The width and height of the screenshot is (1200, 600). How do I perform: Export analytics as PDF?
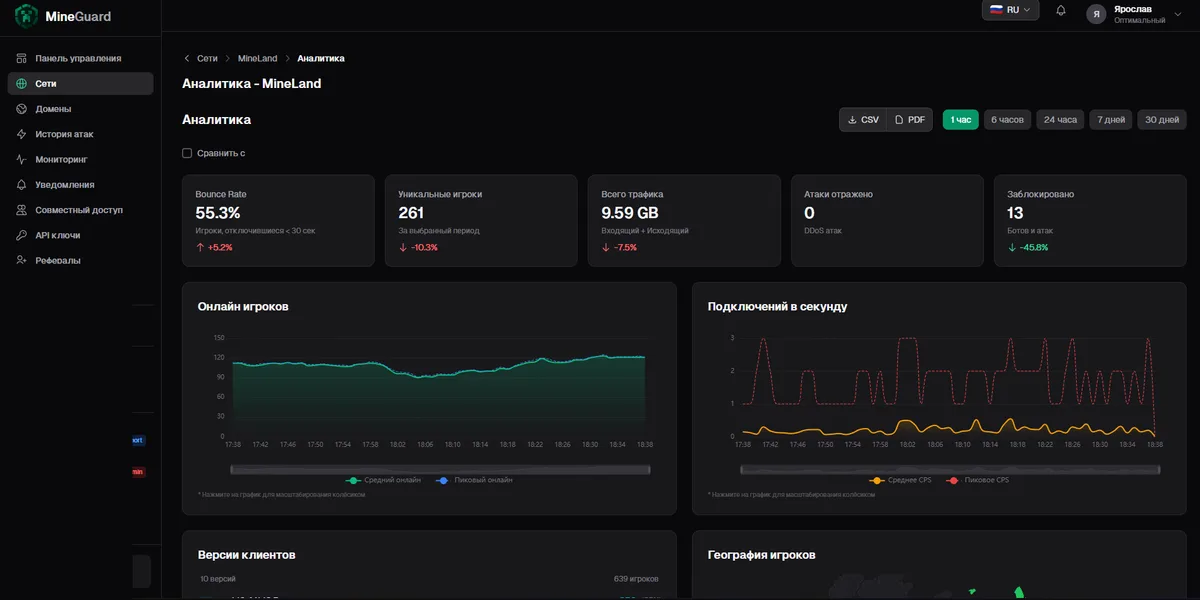tap(910, 120)
